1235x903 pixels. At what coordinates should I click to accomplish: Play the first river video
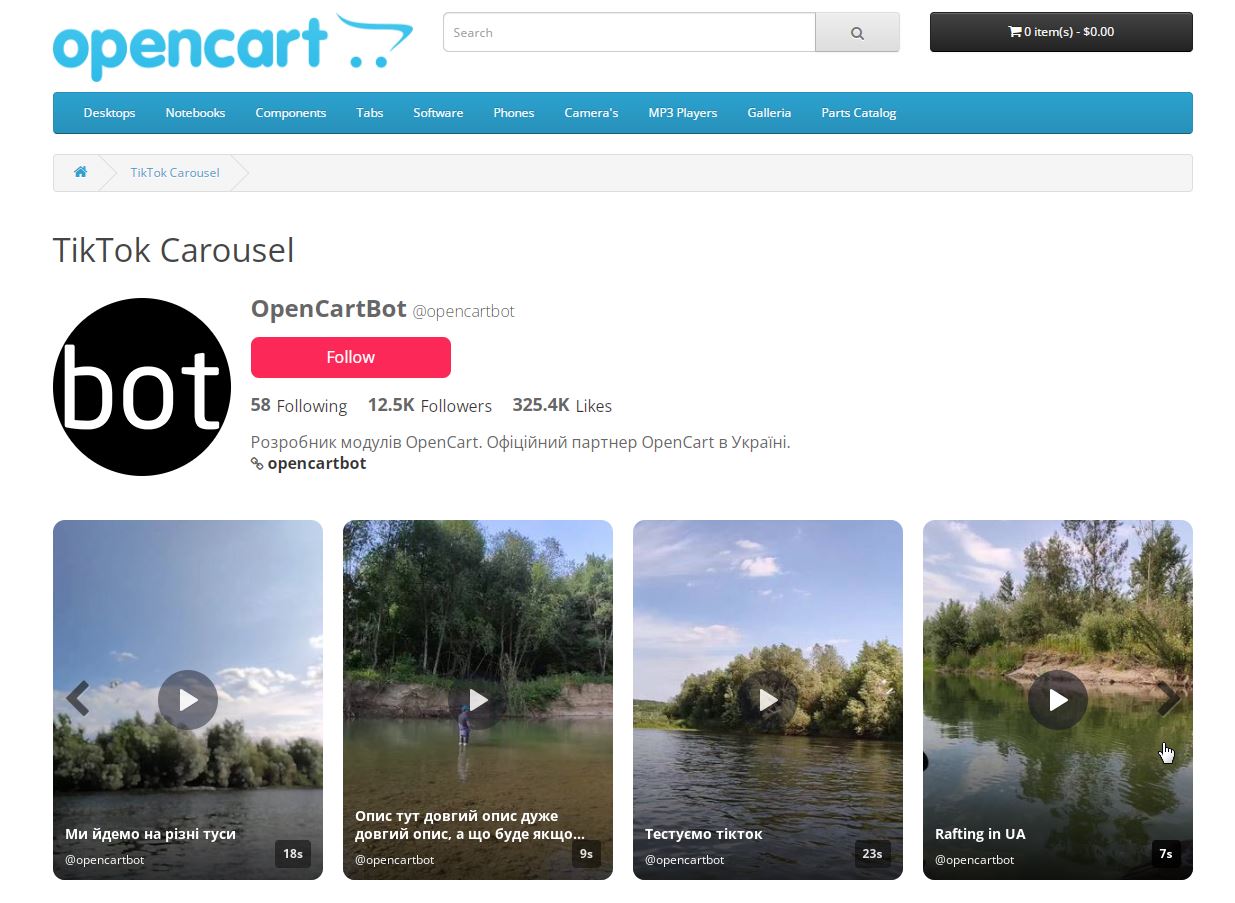click(x=188, y=700)
